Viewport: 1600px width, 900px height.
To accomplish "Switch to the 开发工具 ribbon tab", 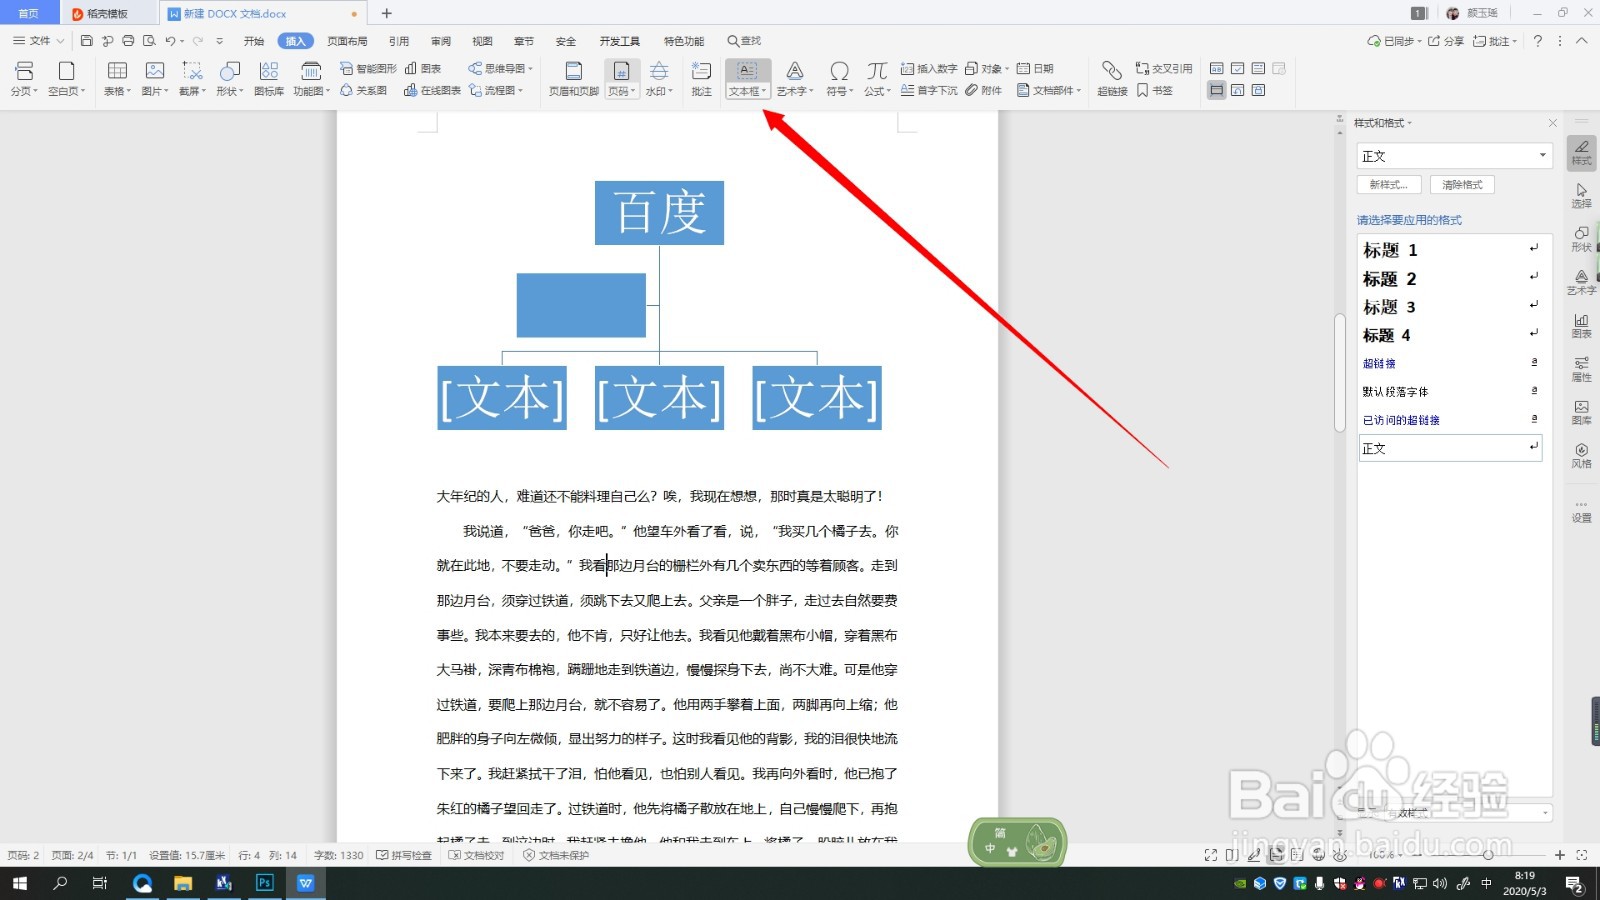I will [619, 41].
